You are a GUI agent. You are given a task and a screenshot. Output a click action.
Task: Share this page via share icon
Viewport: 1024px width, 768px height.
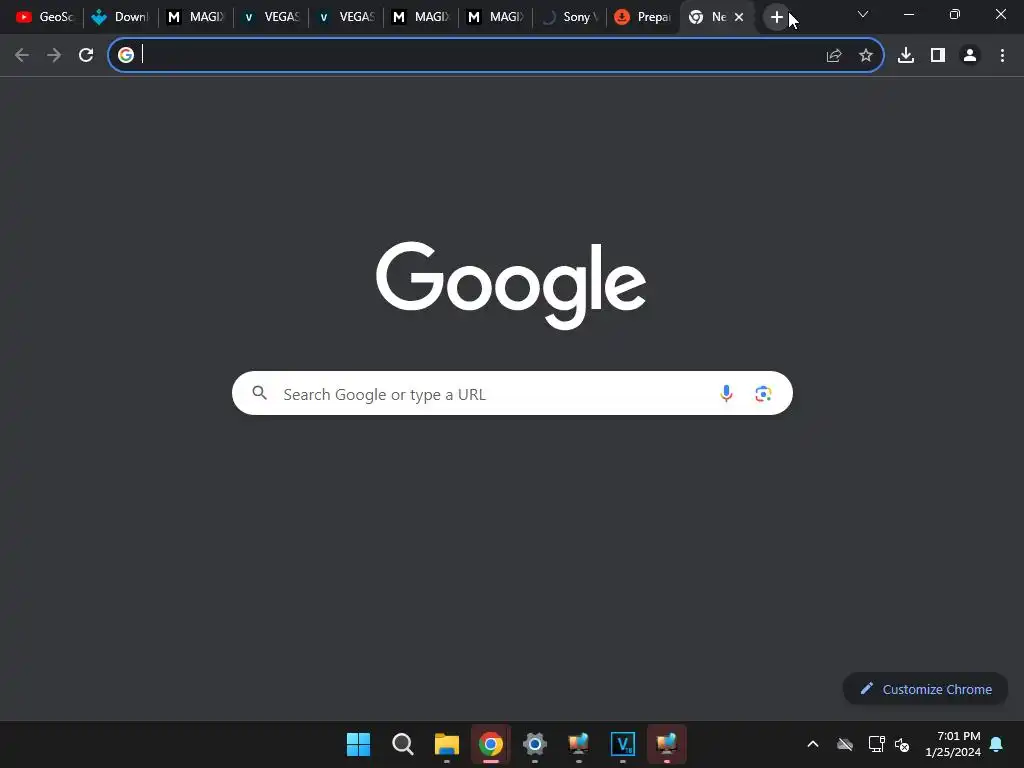pos(834,56)
